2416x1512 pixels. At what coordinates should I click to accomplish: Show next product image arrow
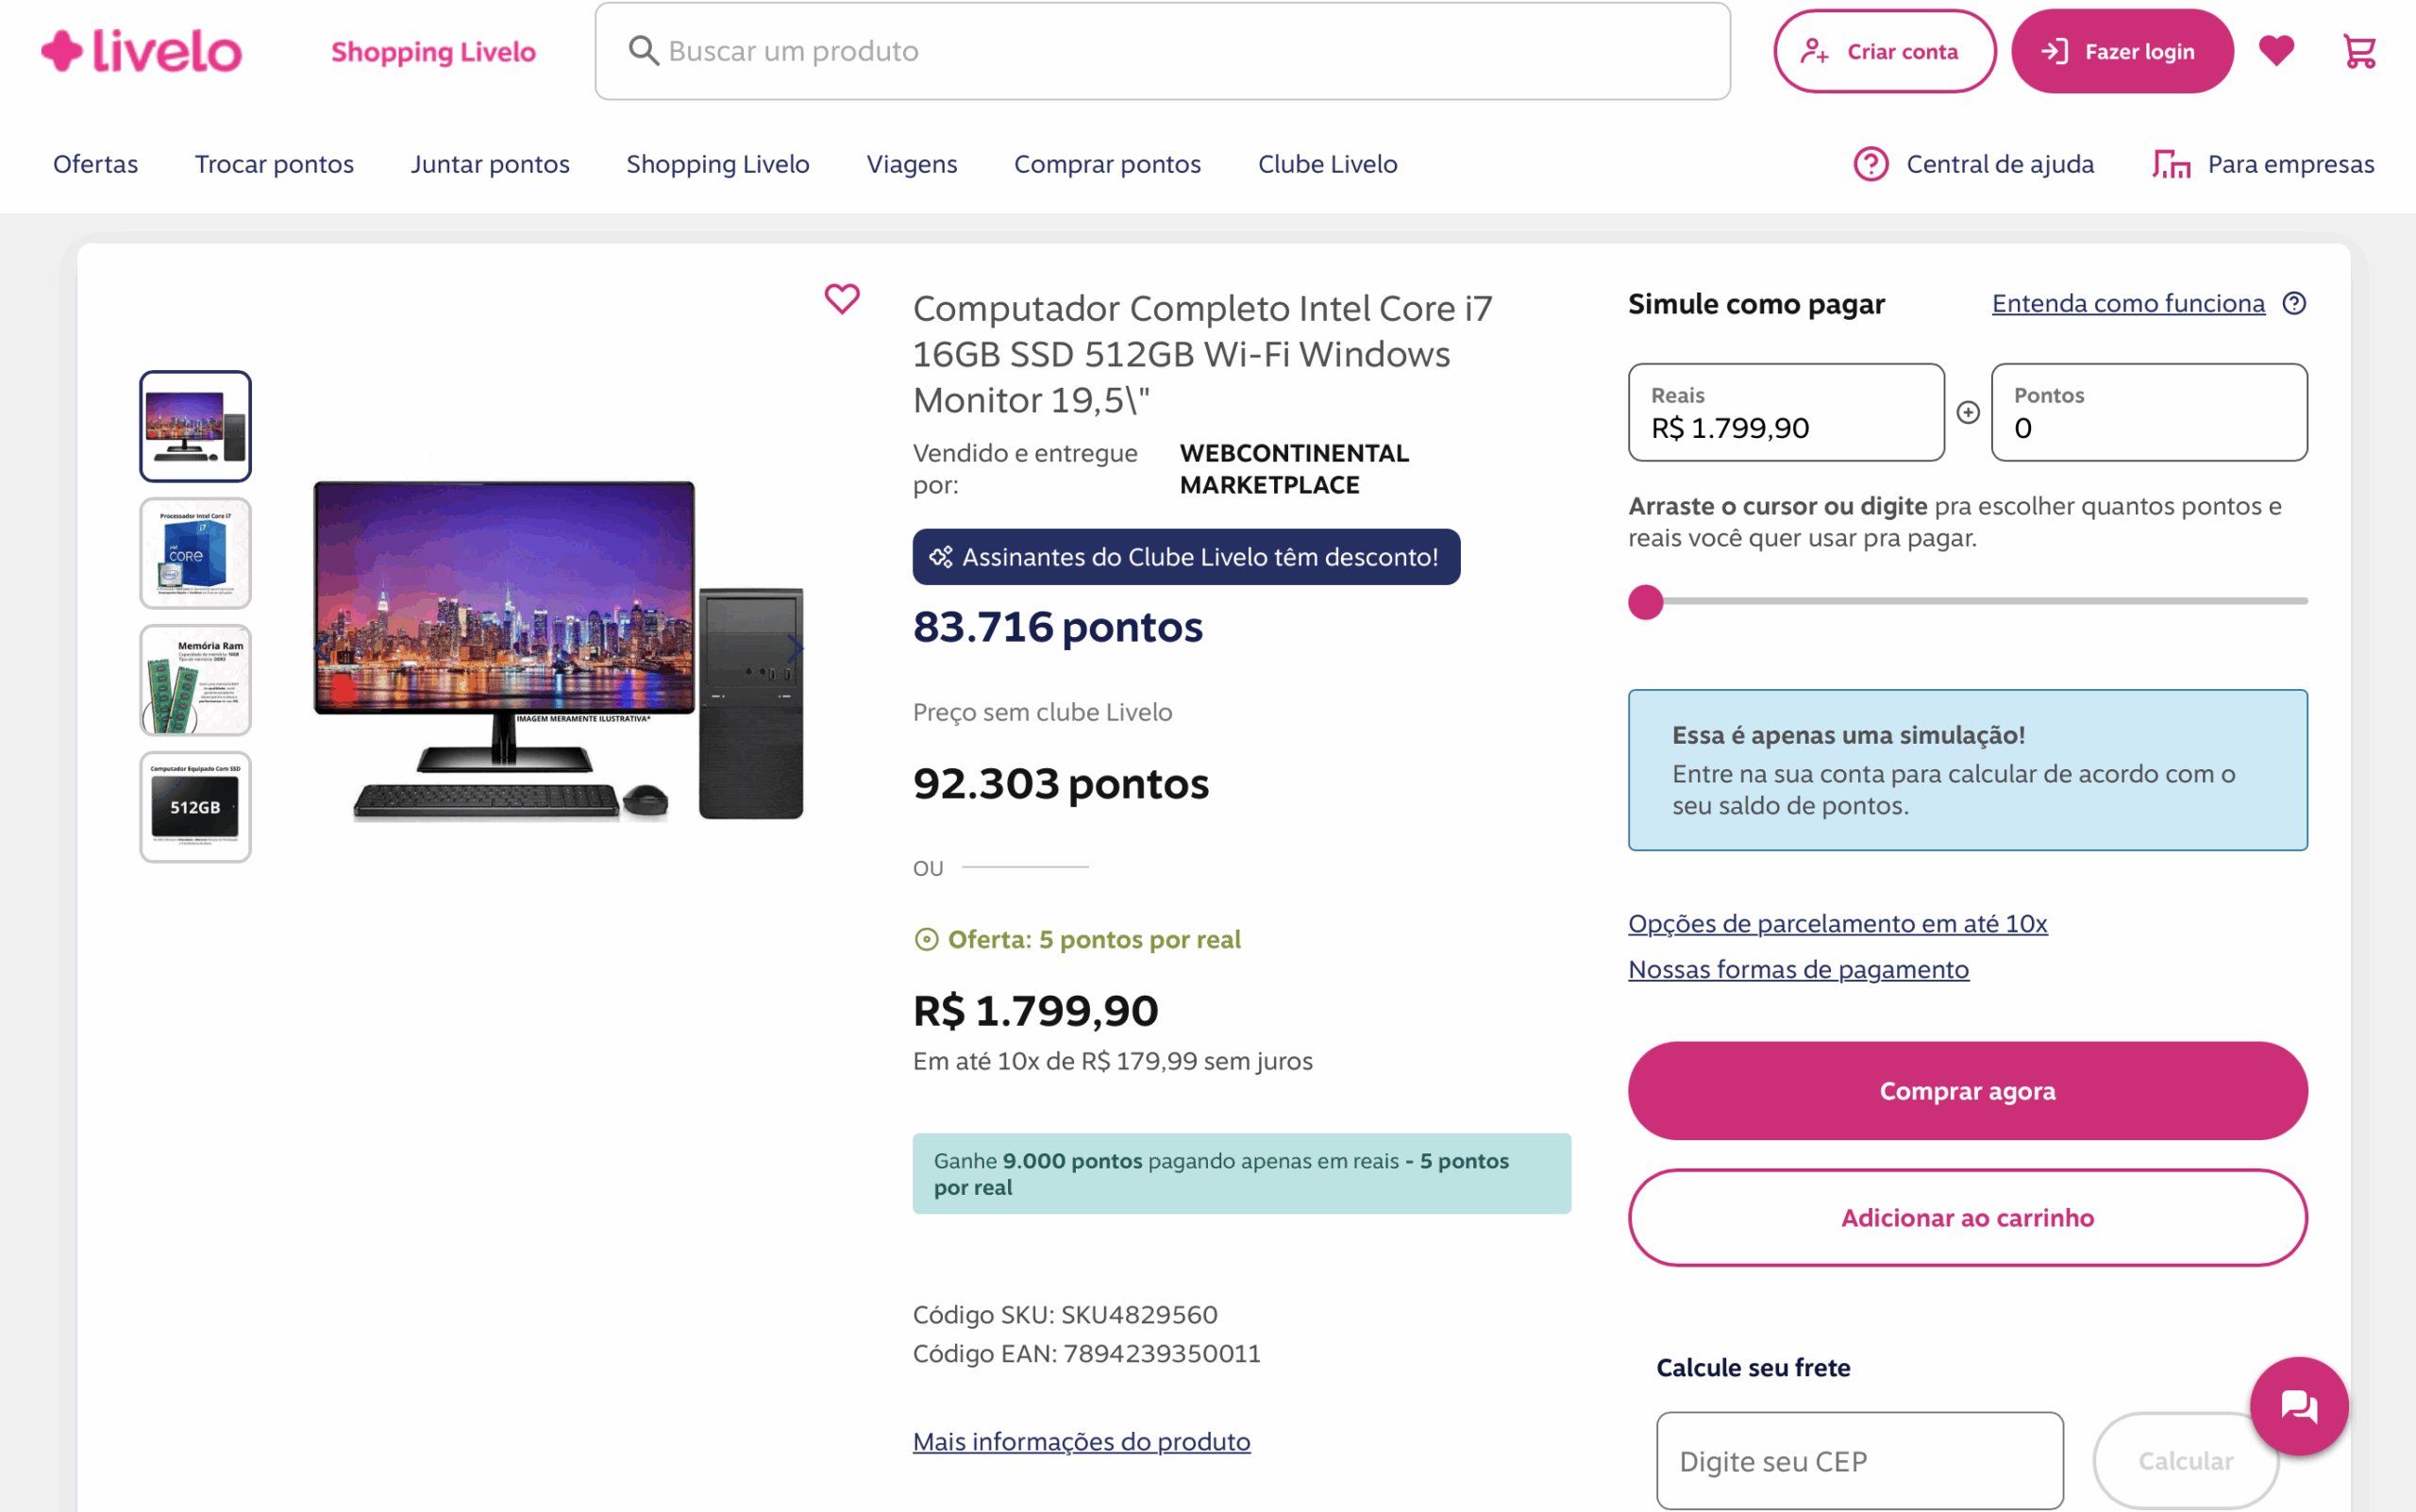795,648
